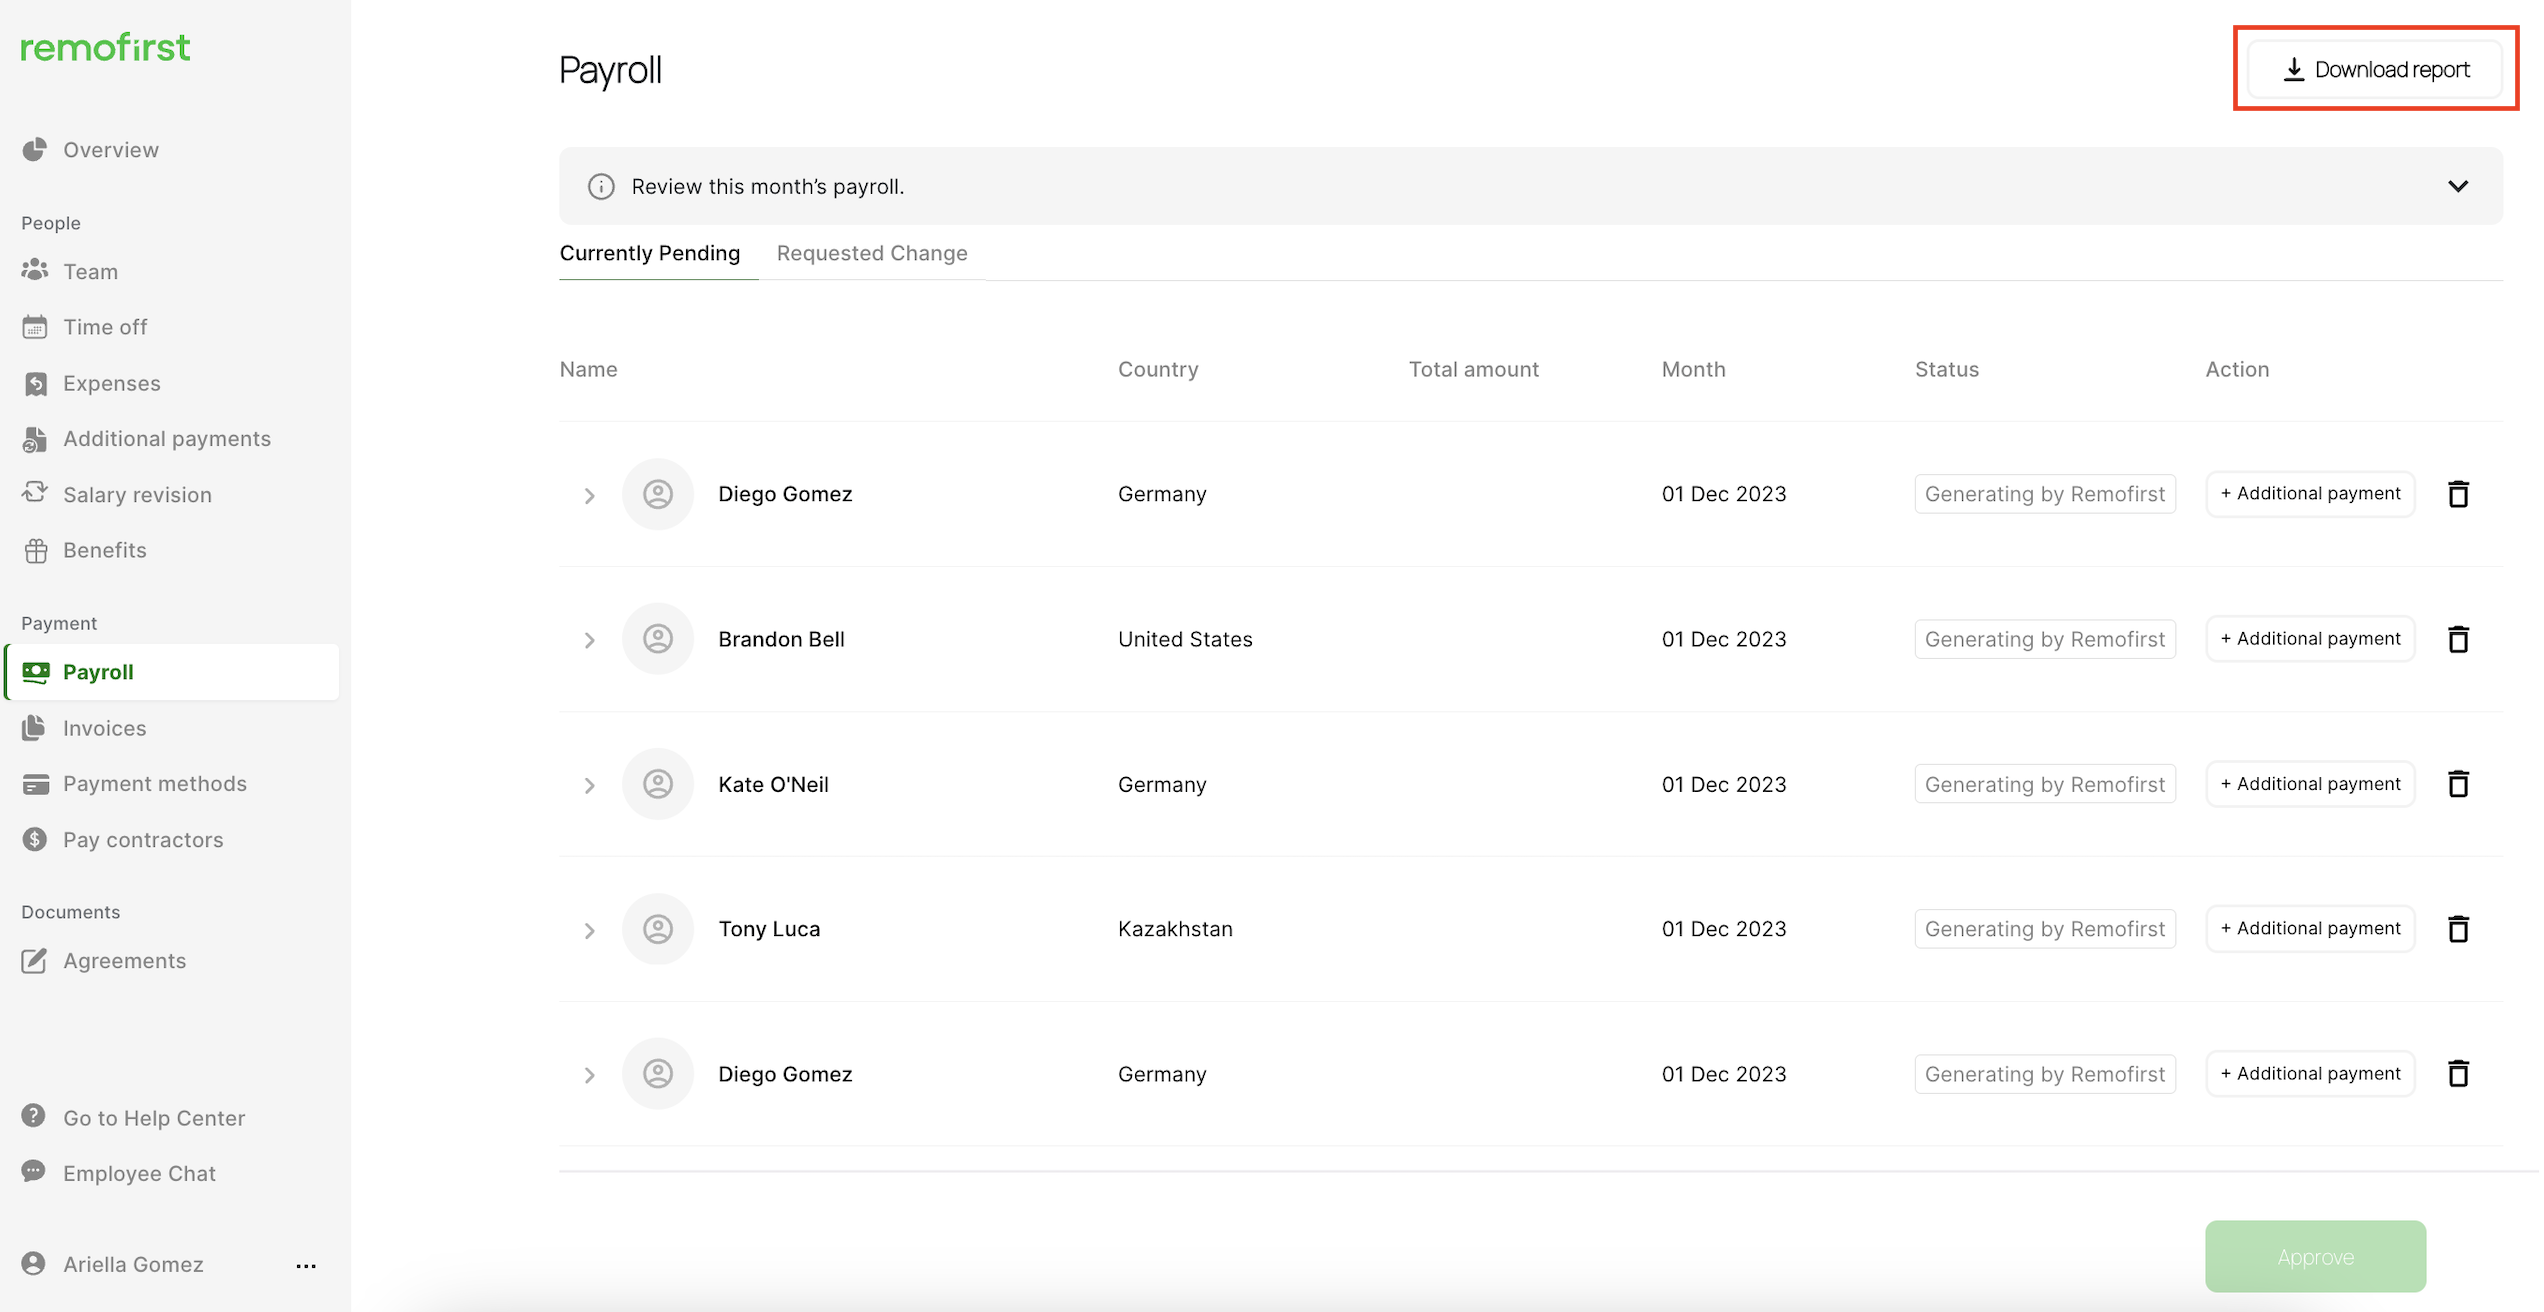This screenshot has width=2544, height=1312.
Task: Open the three-dots menu beside Ariella Gomez
Action: tap(306, 1265)
